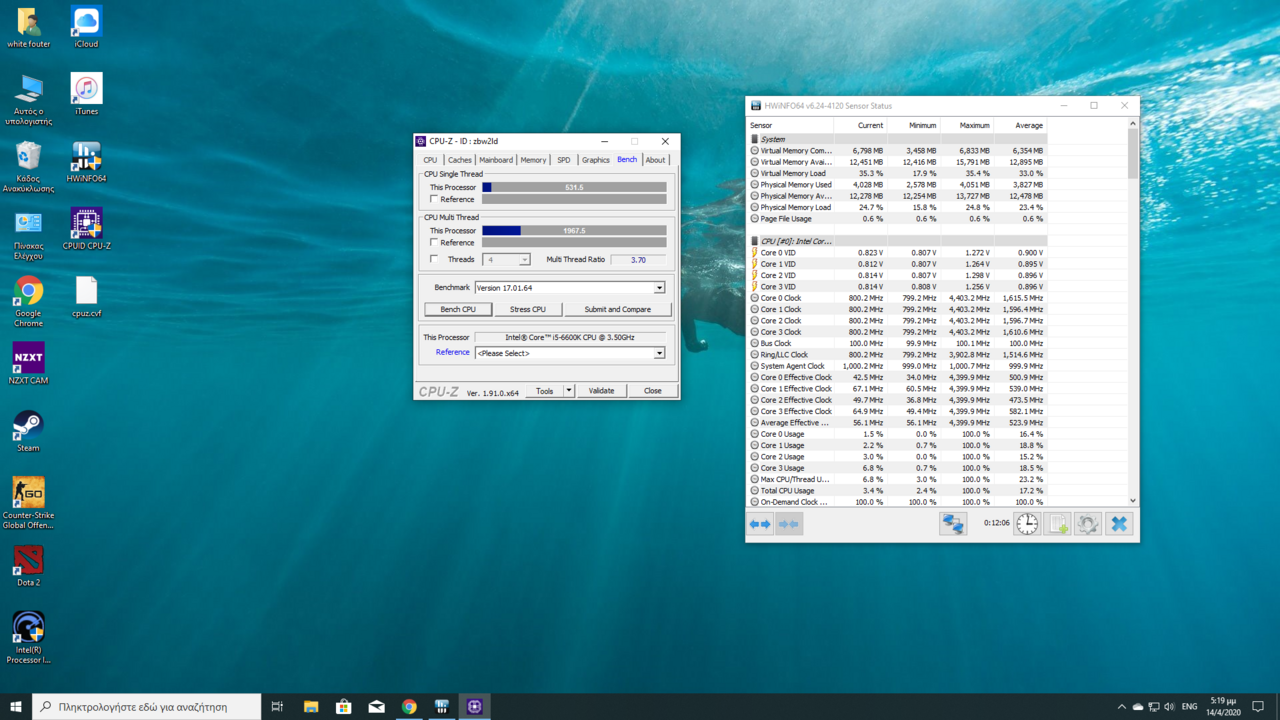The image size is (1280, 720).
Task: Close sensors with the blue X button
Action: [1119, 524]
